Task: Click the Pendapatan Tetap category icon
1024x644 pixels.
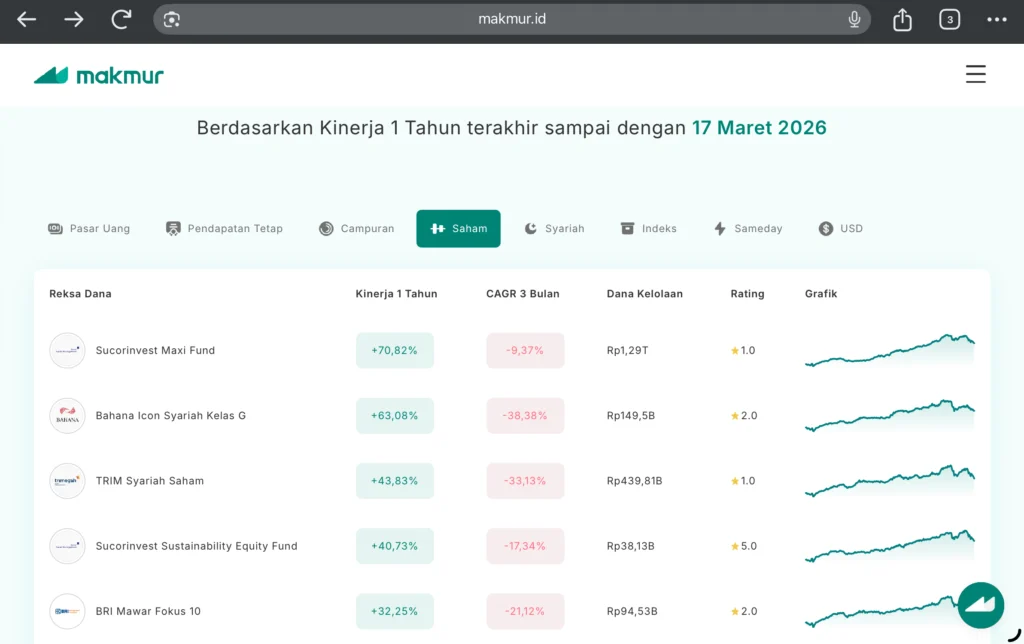Action: [x=173, y=228]
